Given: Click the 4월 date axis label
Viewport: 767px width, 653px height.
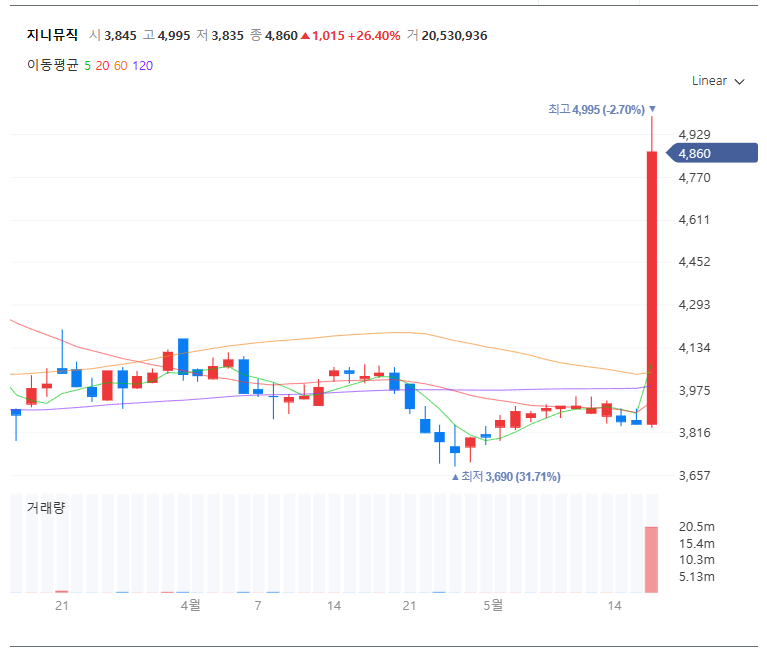Looking at the screenshot, I should (190, 606).
